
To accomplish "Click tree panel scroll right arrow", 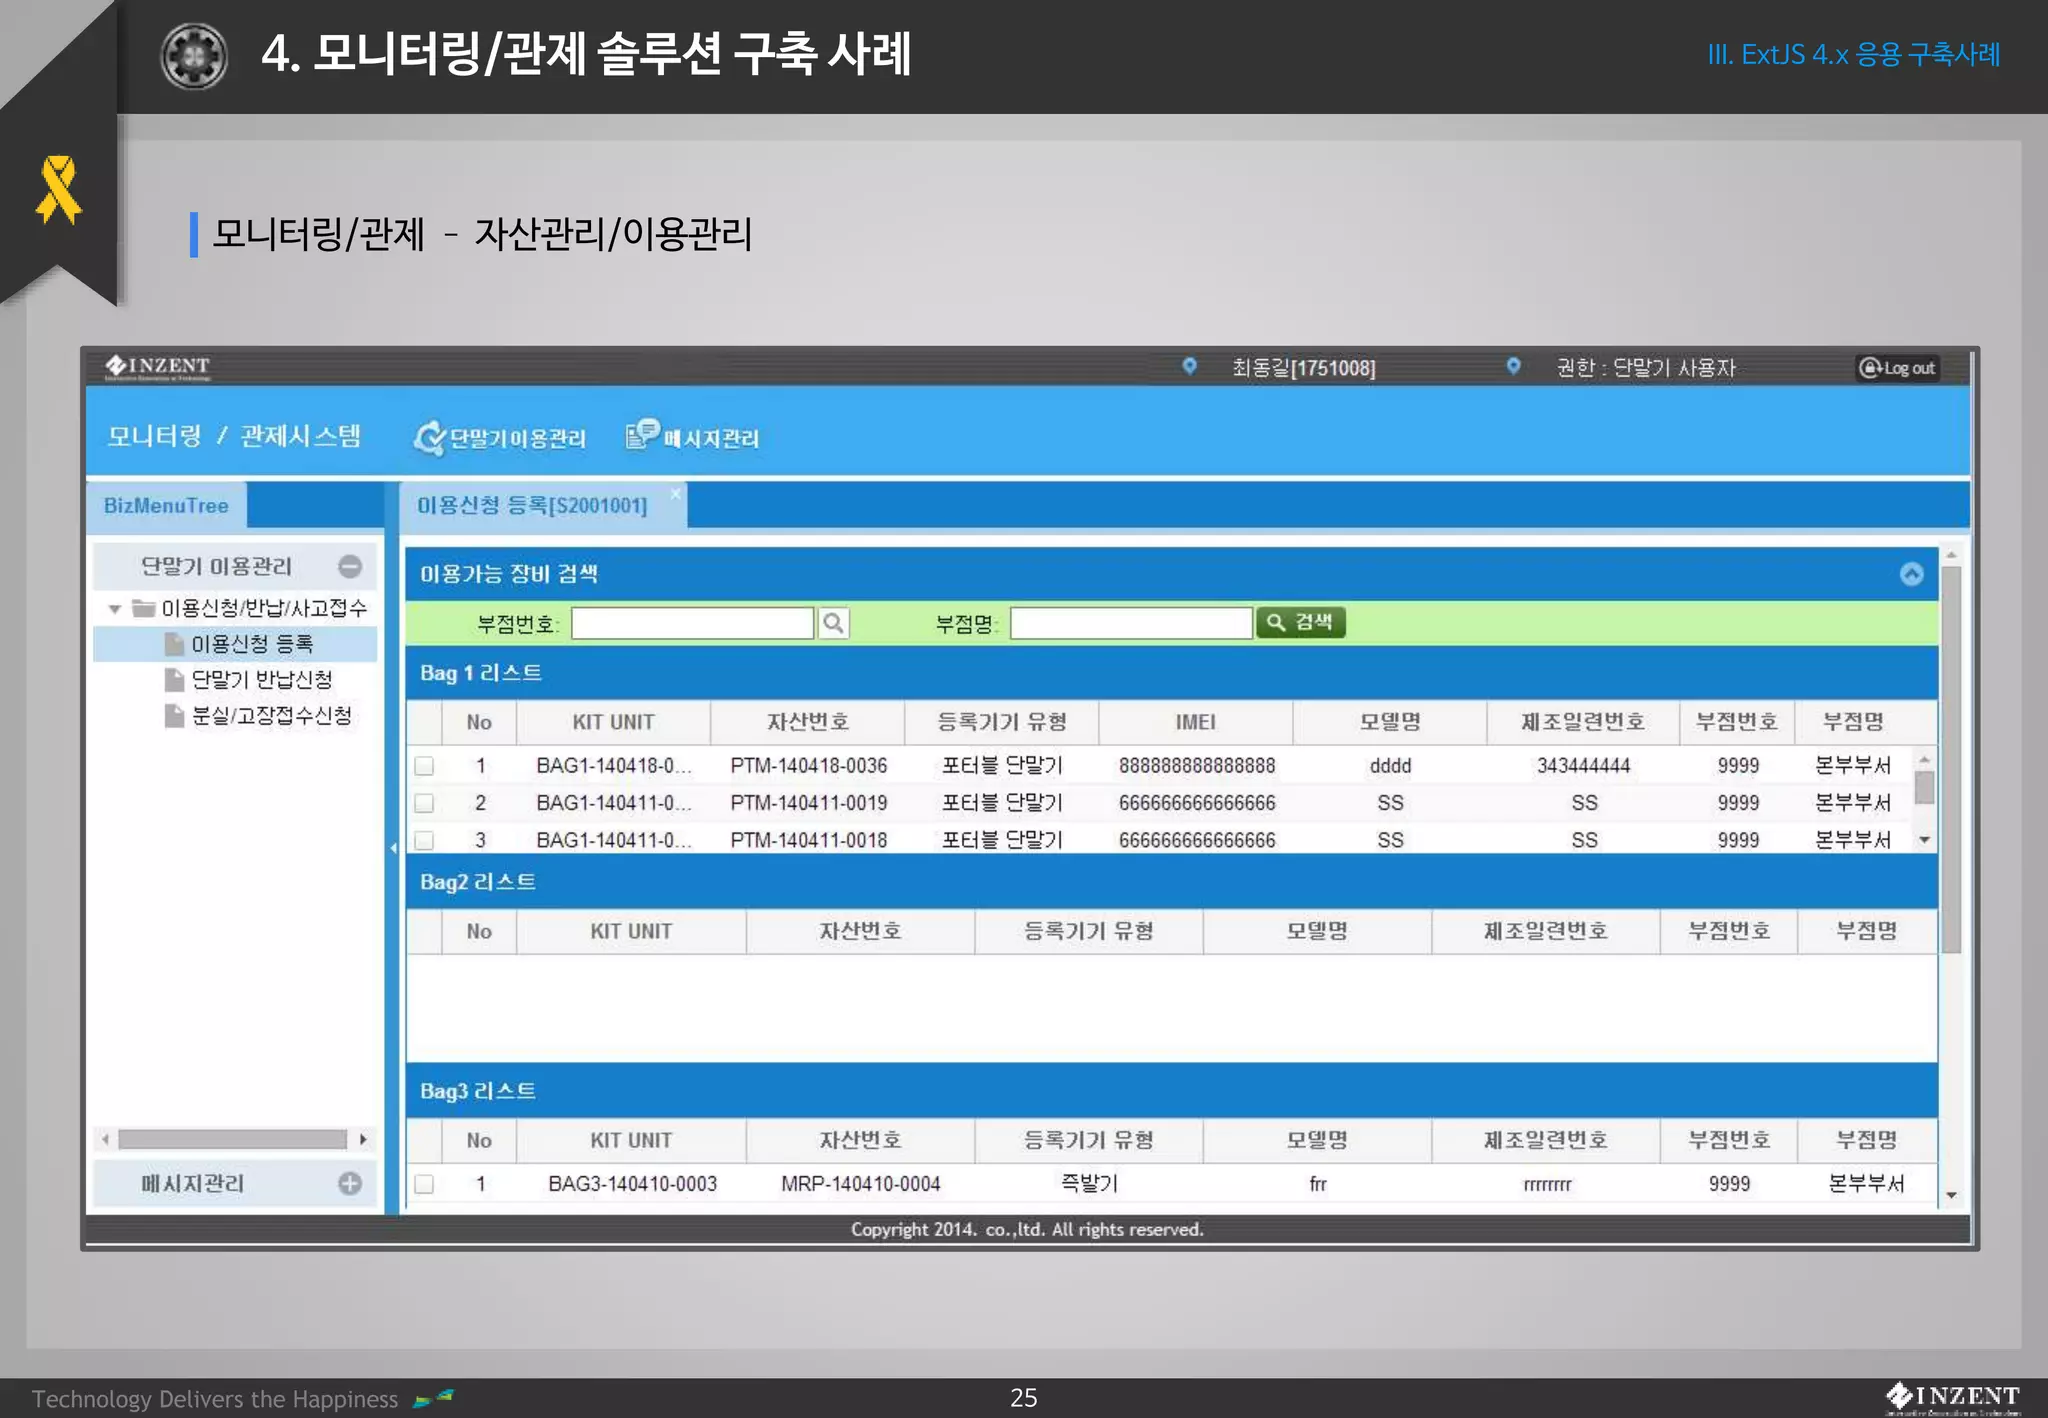I will pos(363,1139).
